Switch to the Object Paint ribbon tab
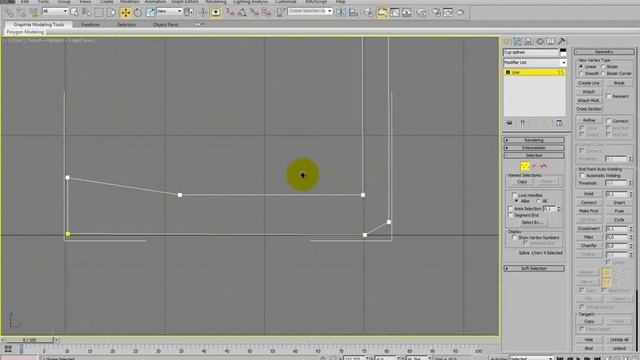Image resolution: width=640 pixels, height=360 pixels. (x=165, y=24)
